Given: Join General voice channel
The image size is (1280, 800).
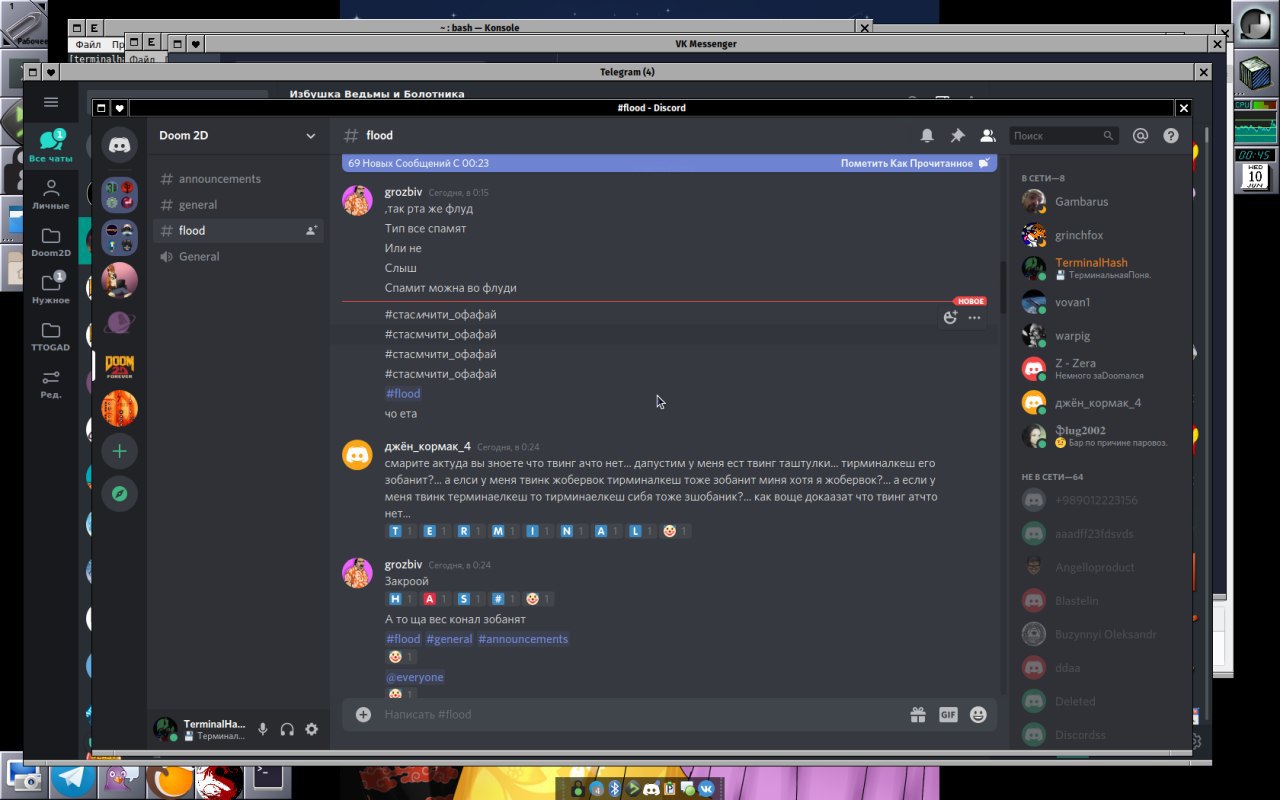Looking at the screenshot, I should coord(238,257).
